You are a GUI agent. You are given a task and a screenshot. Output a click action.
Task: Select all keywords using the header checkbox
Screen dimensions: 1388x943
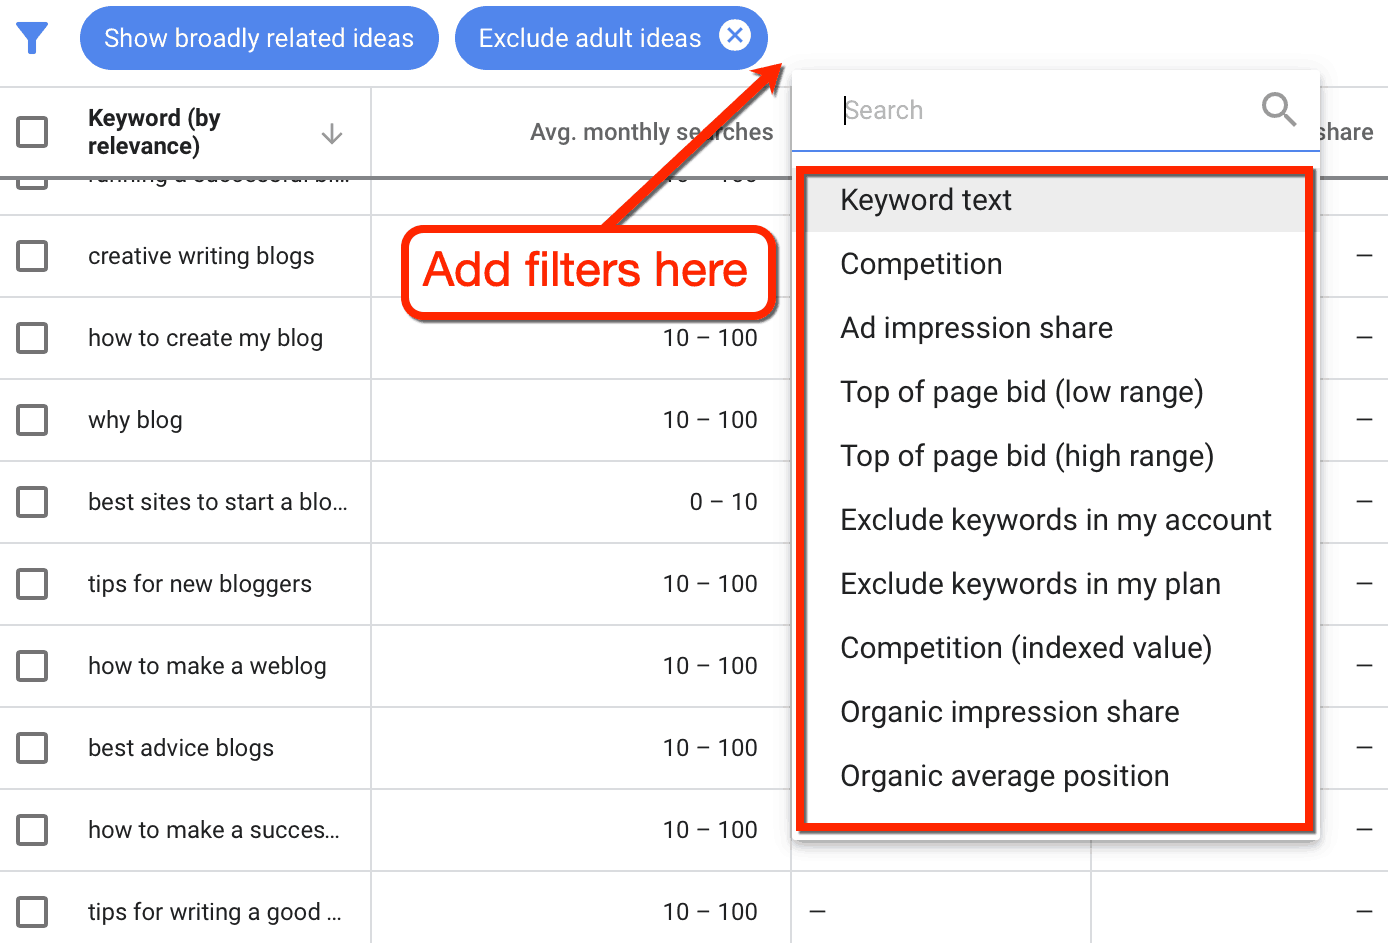[x=33, y=131]
